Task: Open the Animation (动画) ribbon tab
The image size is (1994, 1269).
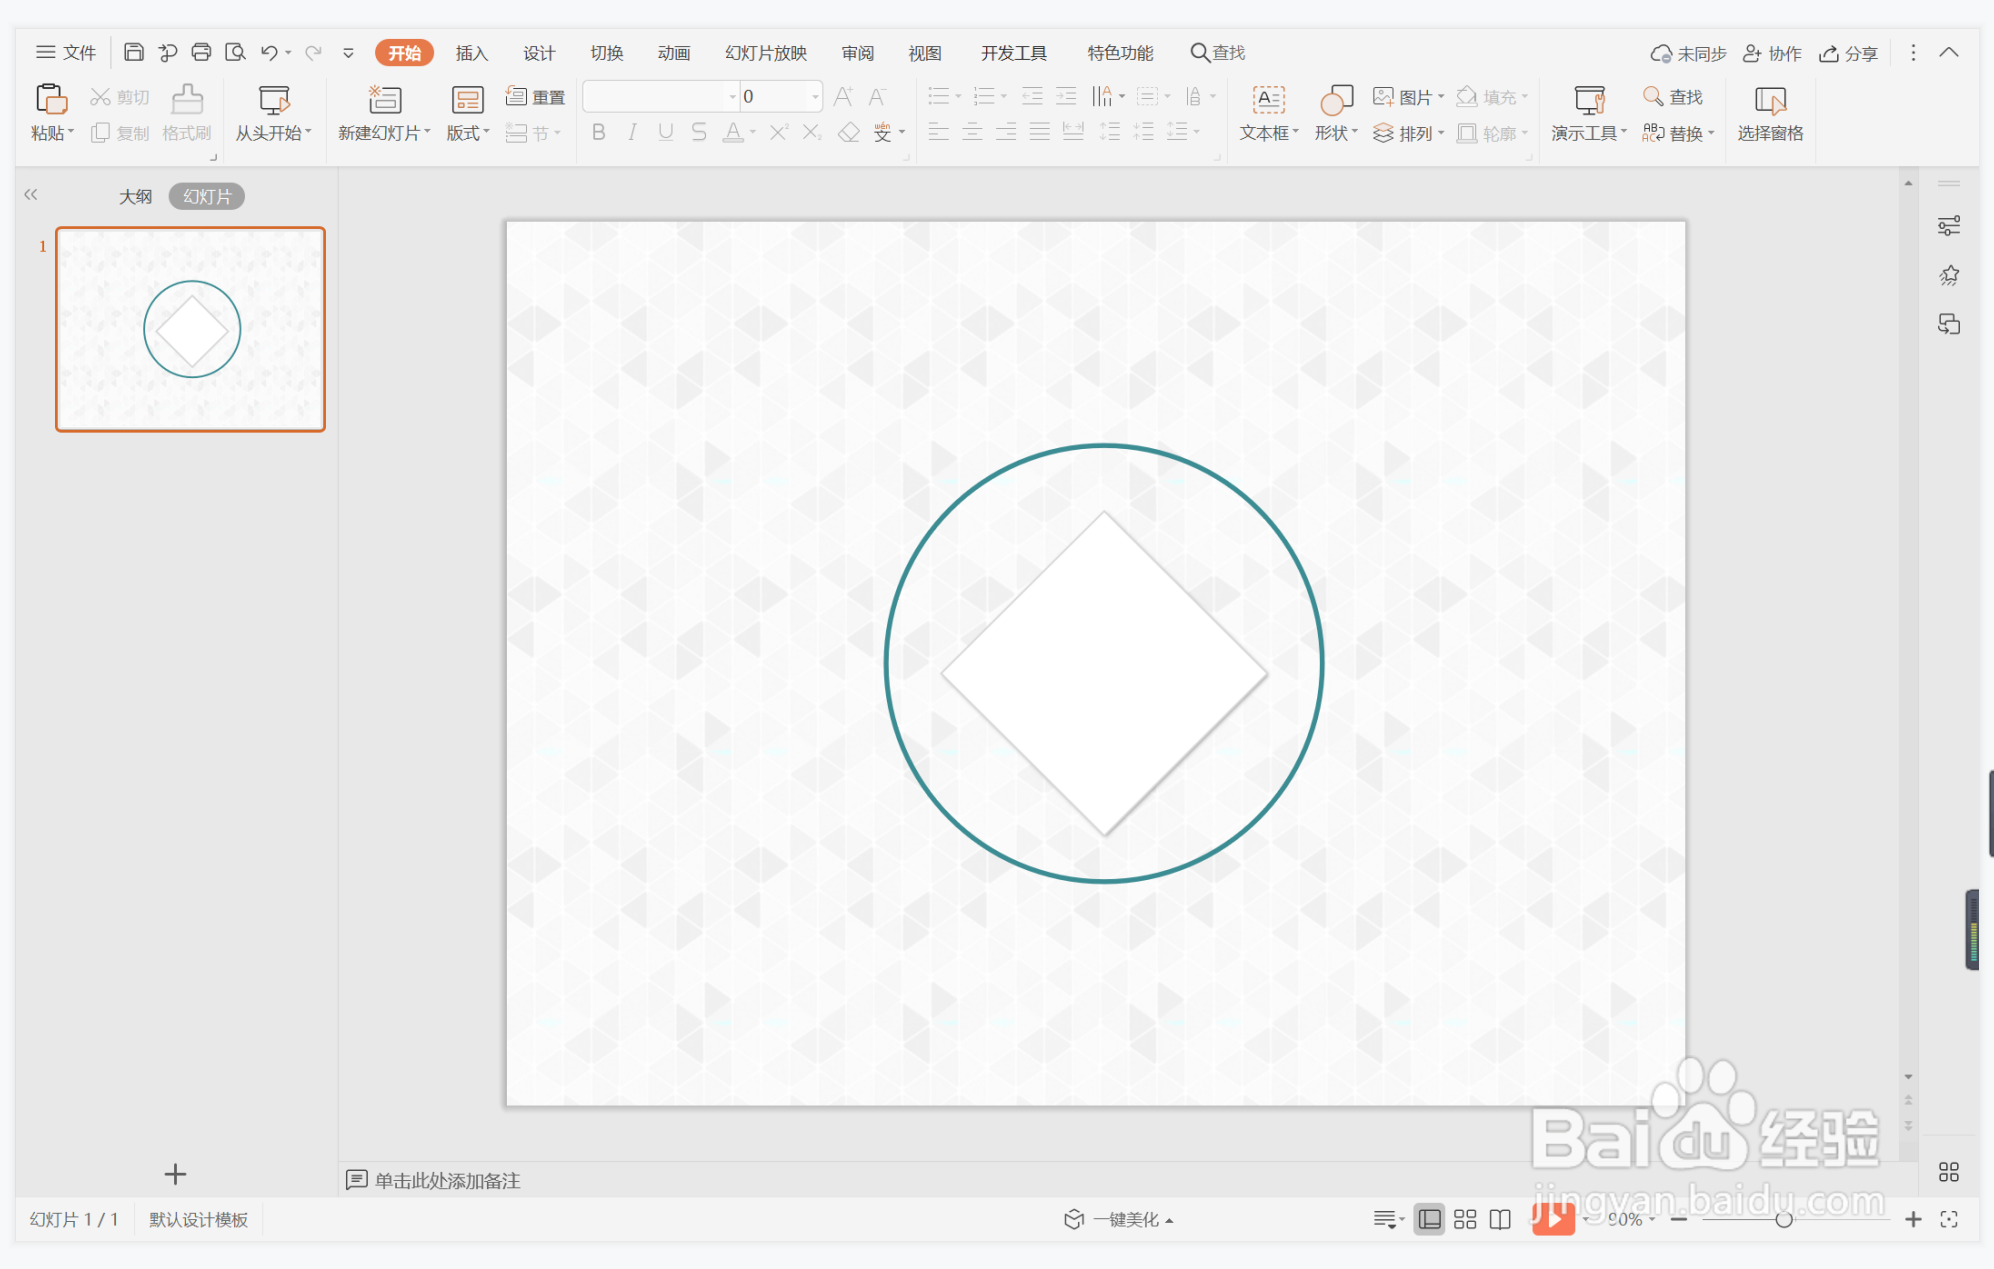Action: tap(673, 53)
